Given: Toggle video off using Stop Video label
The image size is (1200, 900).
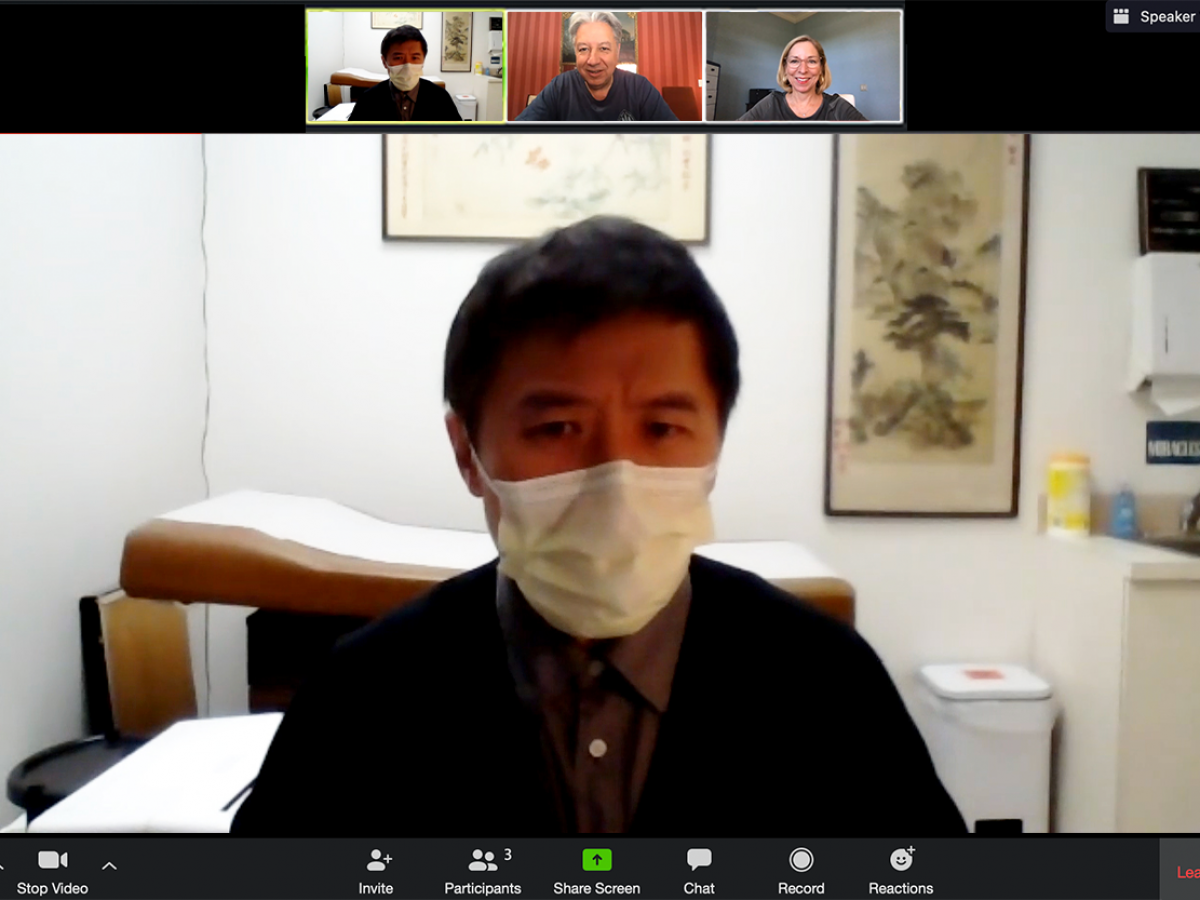Looking at the screenshot, I should click(x=52, y=888).
